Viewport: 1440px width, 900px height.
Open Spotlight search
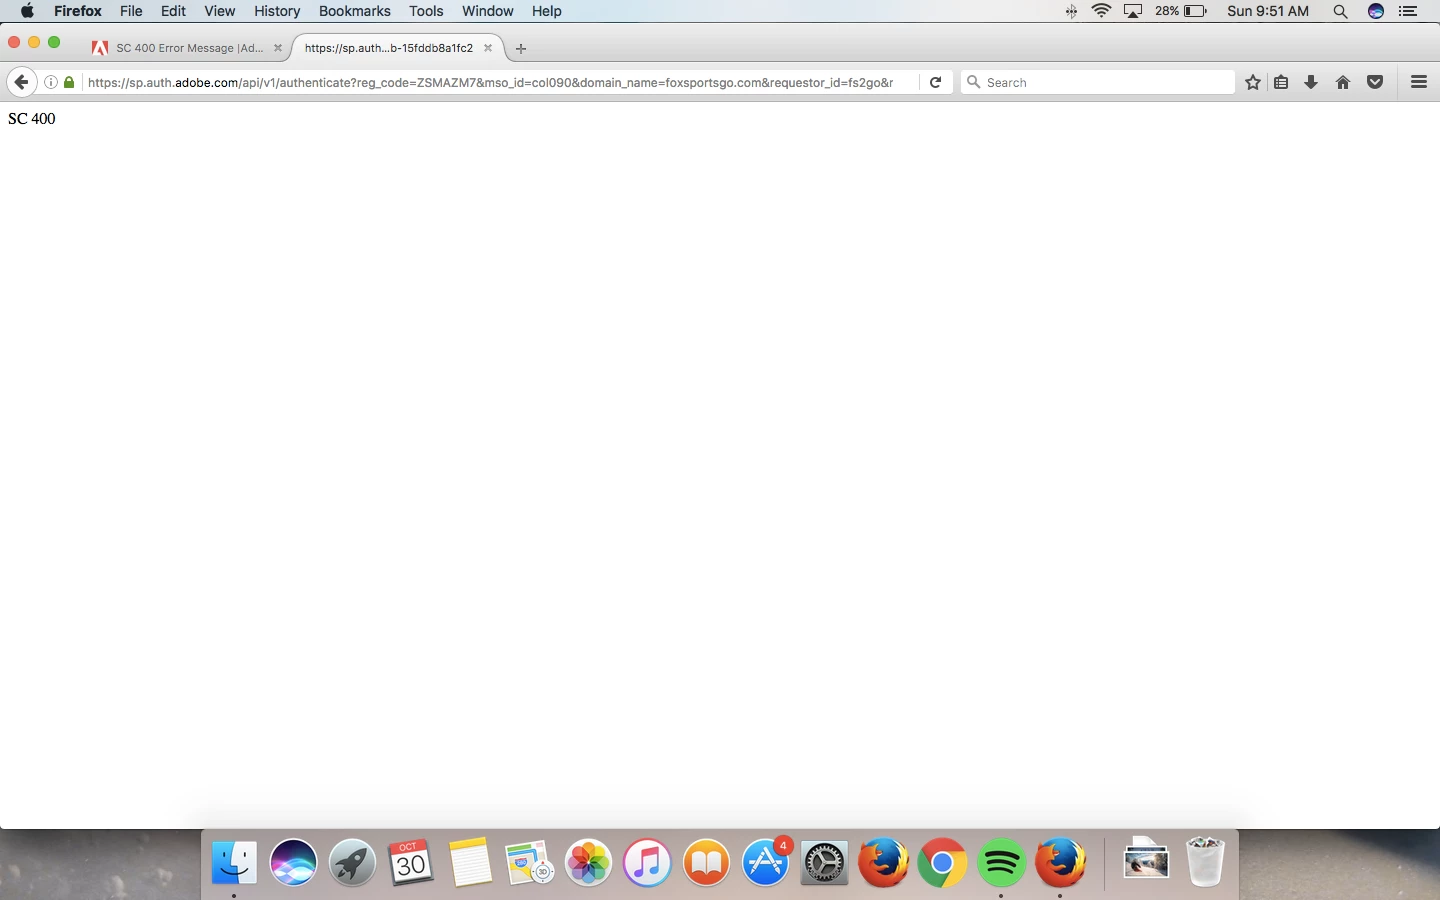pos(1340,11)
